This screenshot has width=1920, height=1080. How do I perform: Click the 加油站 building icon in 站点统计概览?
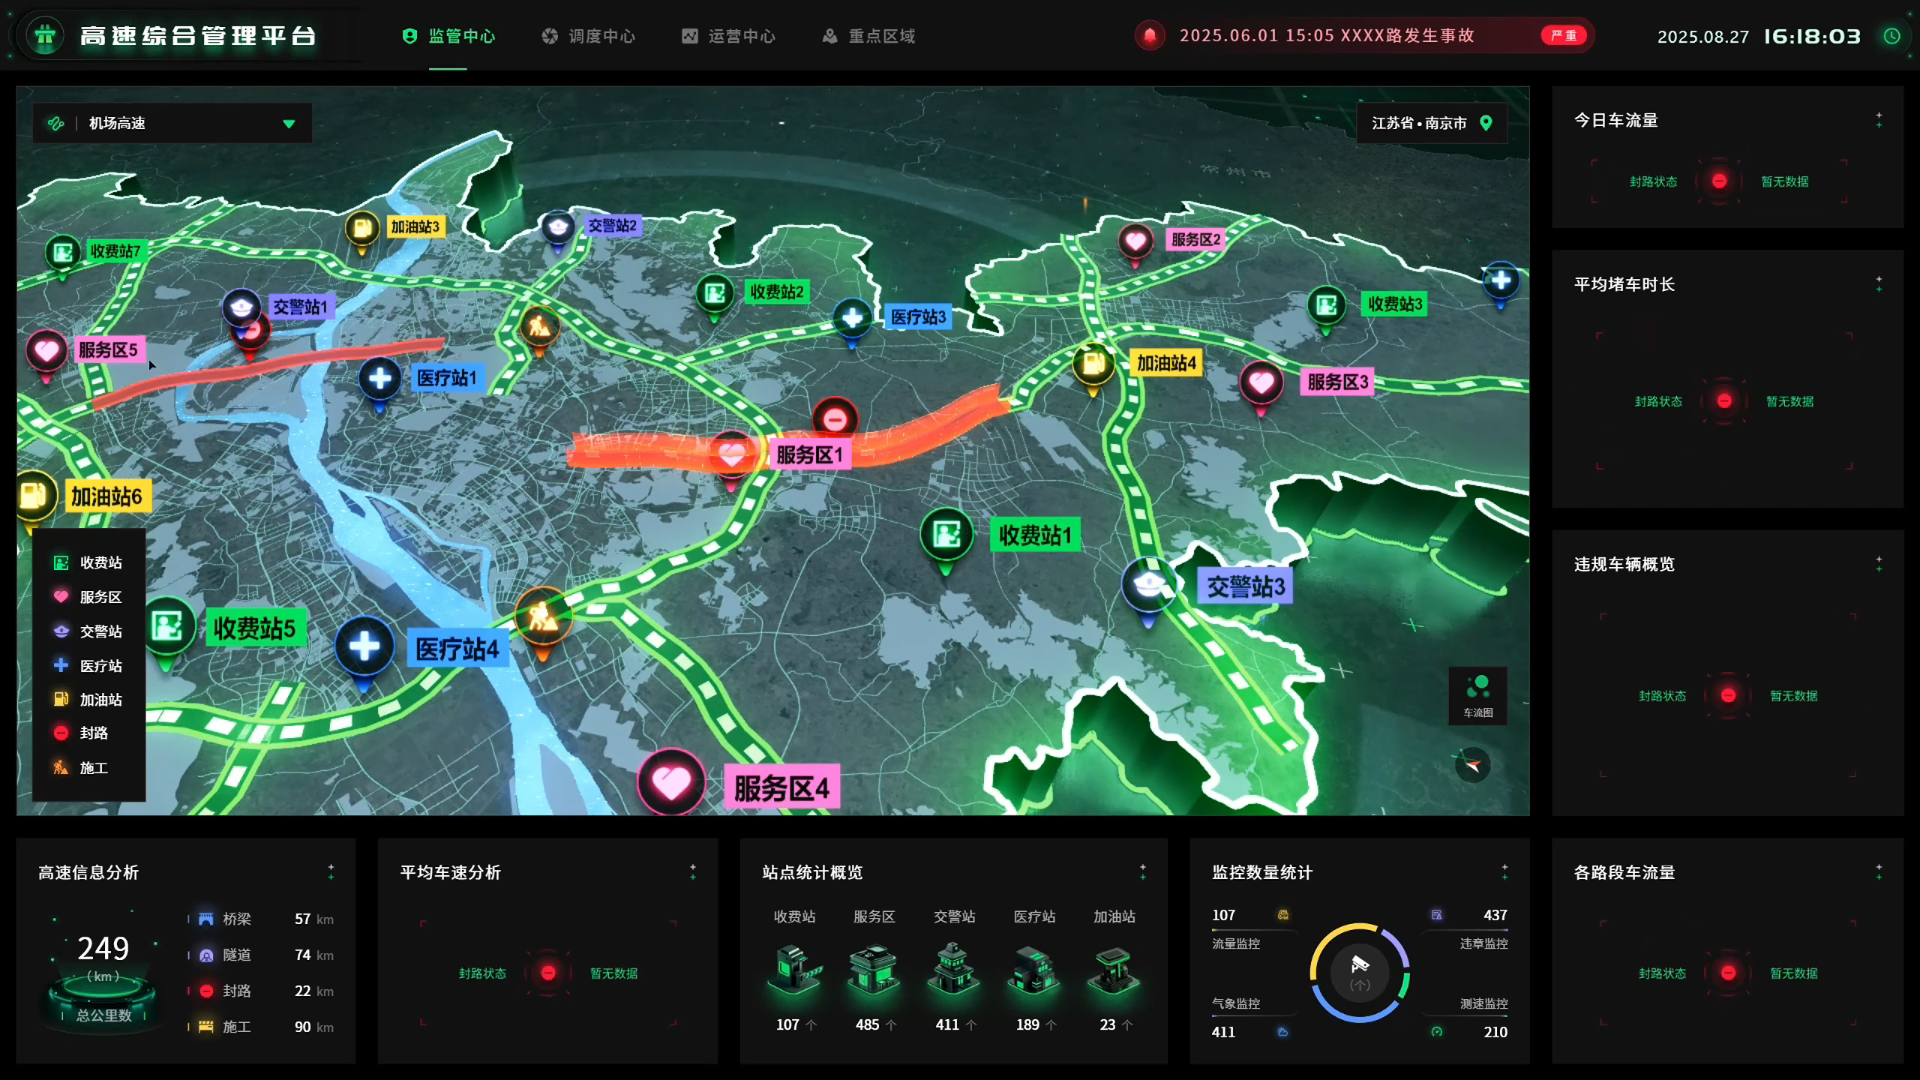pyautogui.click(x=1114, y=969)
